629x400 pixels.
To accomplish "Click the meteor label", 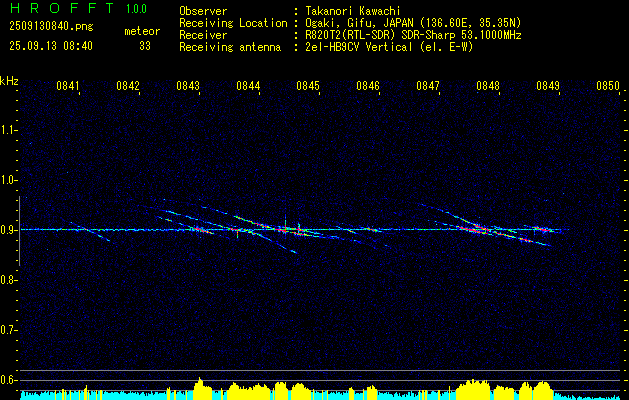I will (142, 31).
